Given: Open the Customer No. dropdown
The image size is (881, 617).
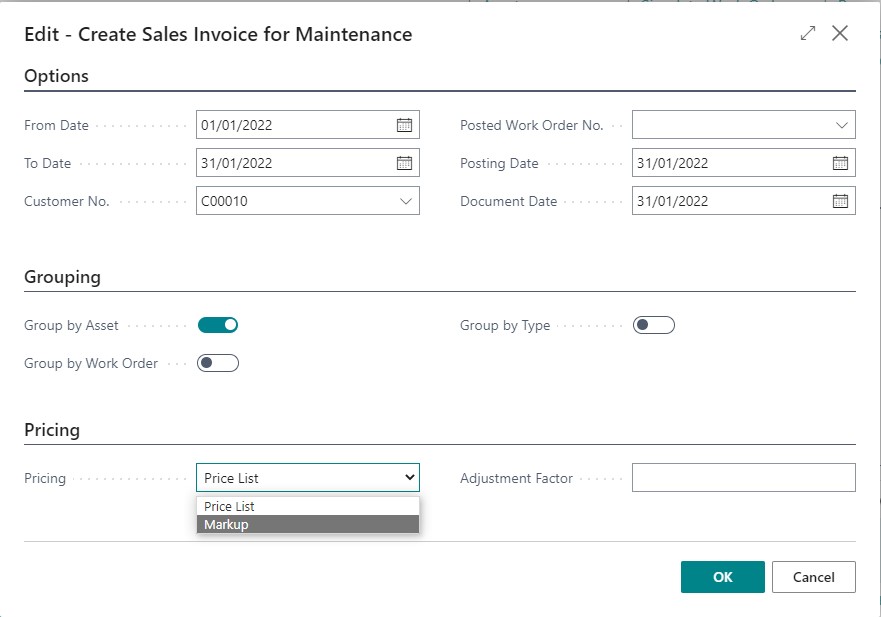Looking at the screenshot, I should pyautogui.click(x=404, y=200).
